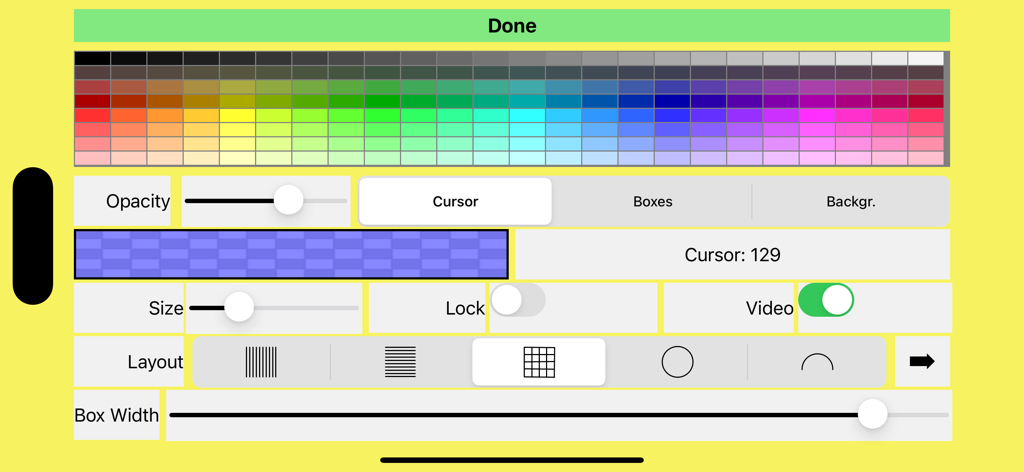Click the Box Width slider knob
The width and height of the screenshot is (1024, 472).
(872, 414)
